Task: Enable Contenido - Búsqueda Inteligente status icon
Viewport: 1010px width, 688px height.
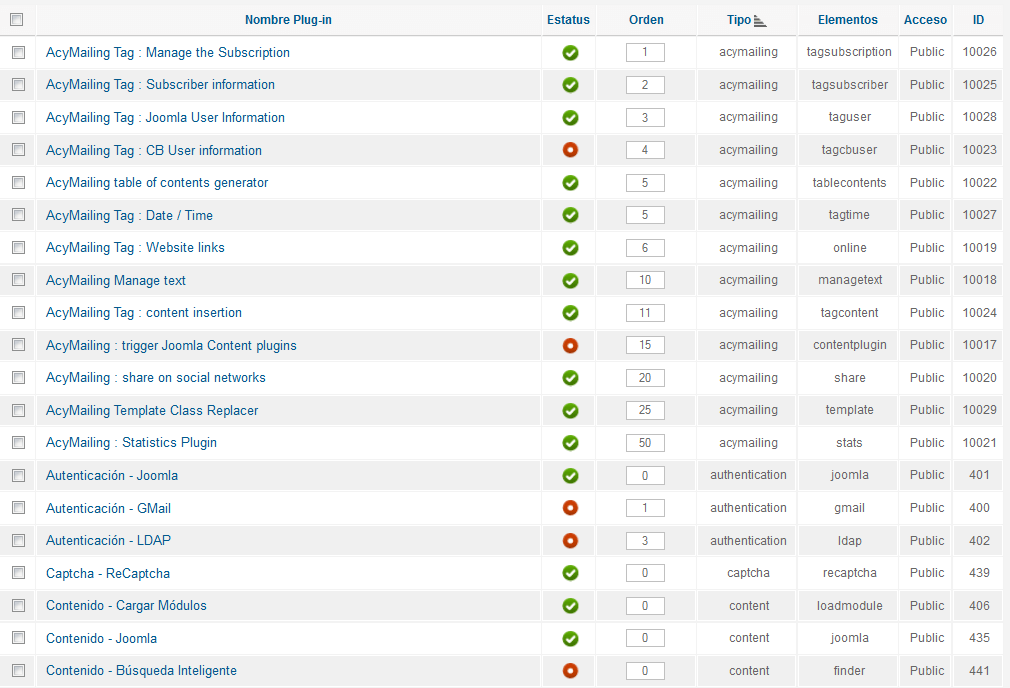Action: 570,671
